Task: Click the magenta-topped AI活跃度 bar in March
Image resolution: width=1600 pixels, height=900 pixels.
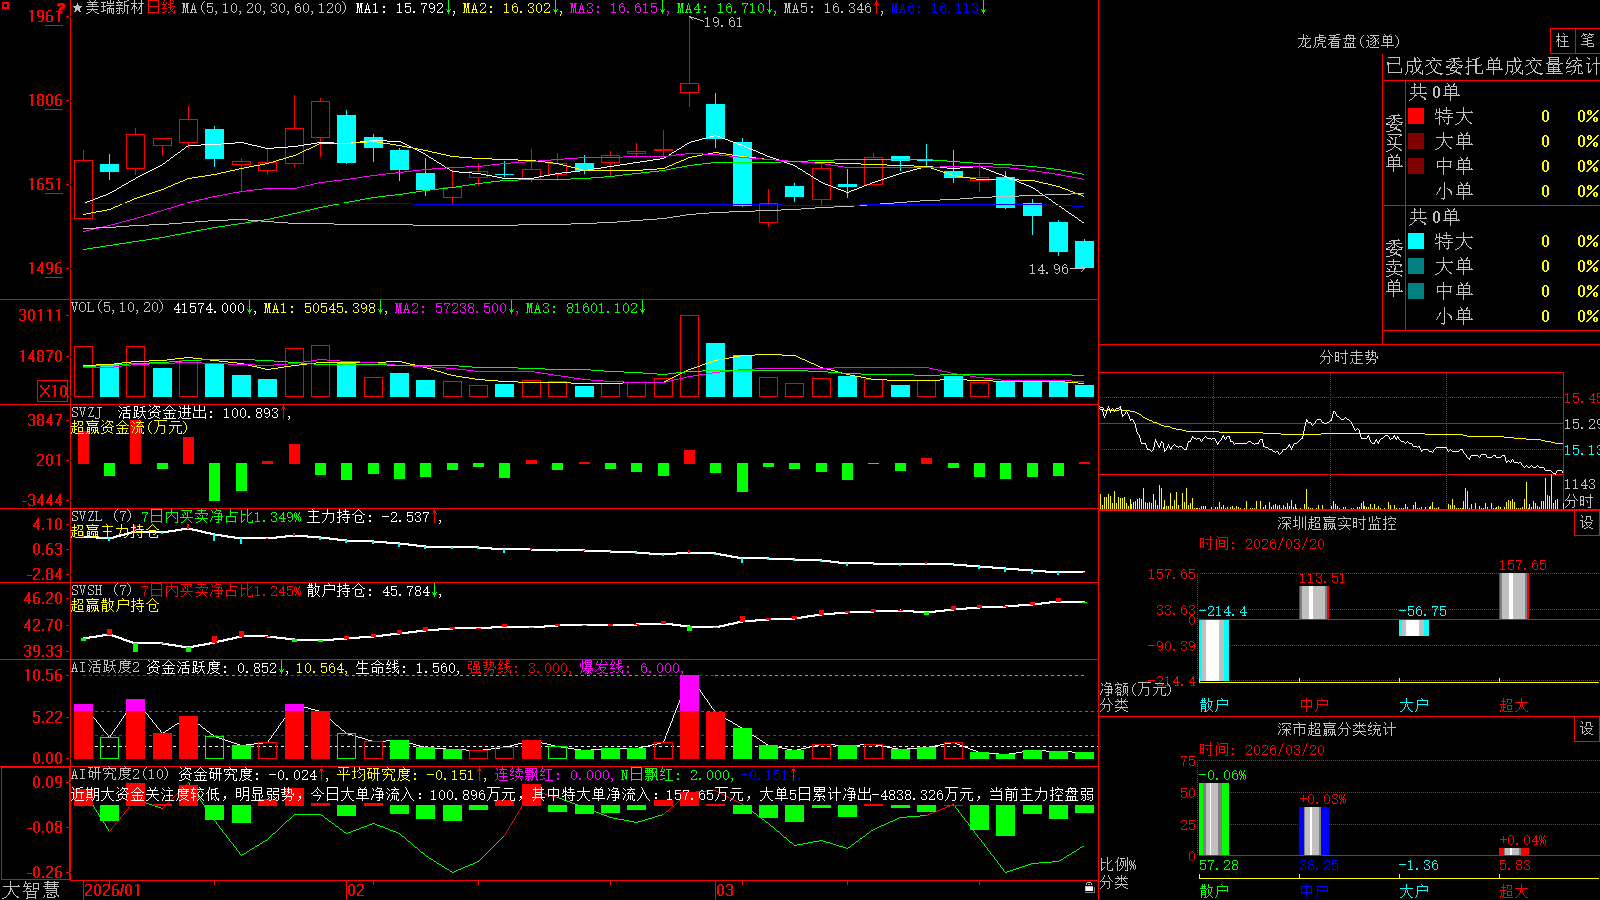Action: click(689, 717)
